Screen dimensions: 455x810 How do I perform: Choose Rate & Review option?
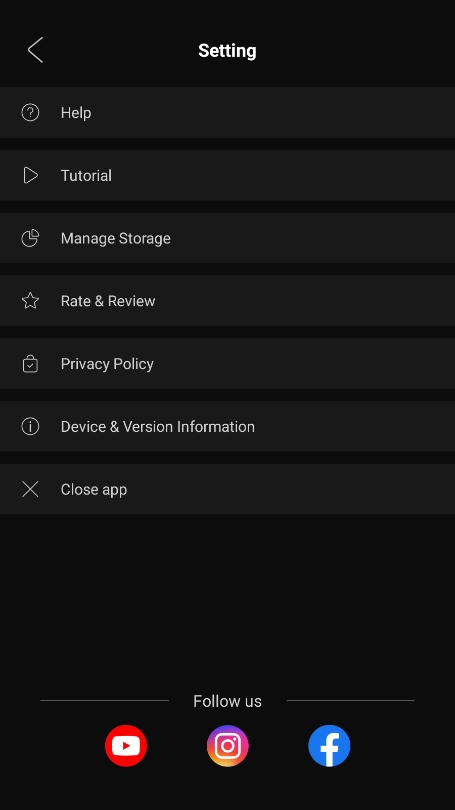(x=227, y=301)
